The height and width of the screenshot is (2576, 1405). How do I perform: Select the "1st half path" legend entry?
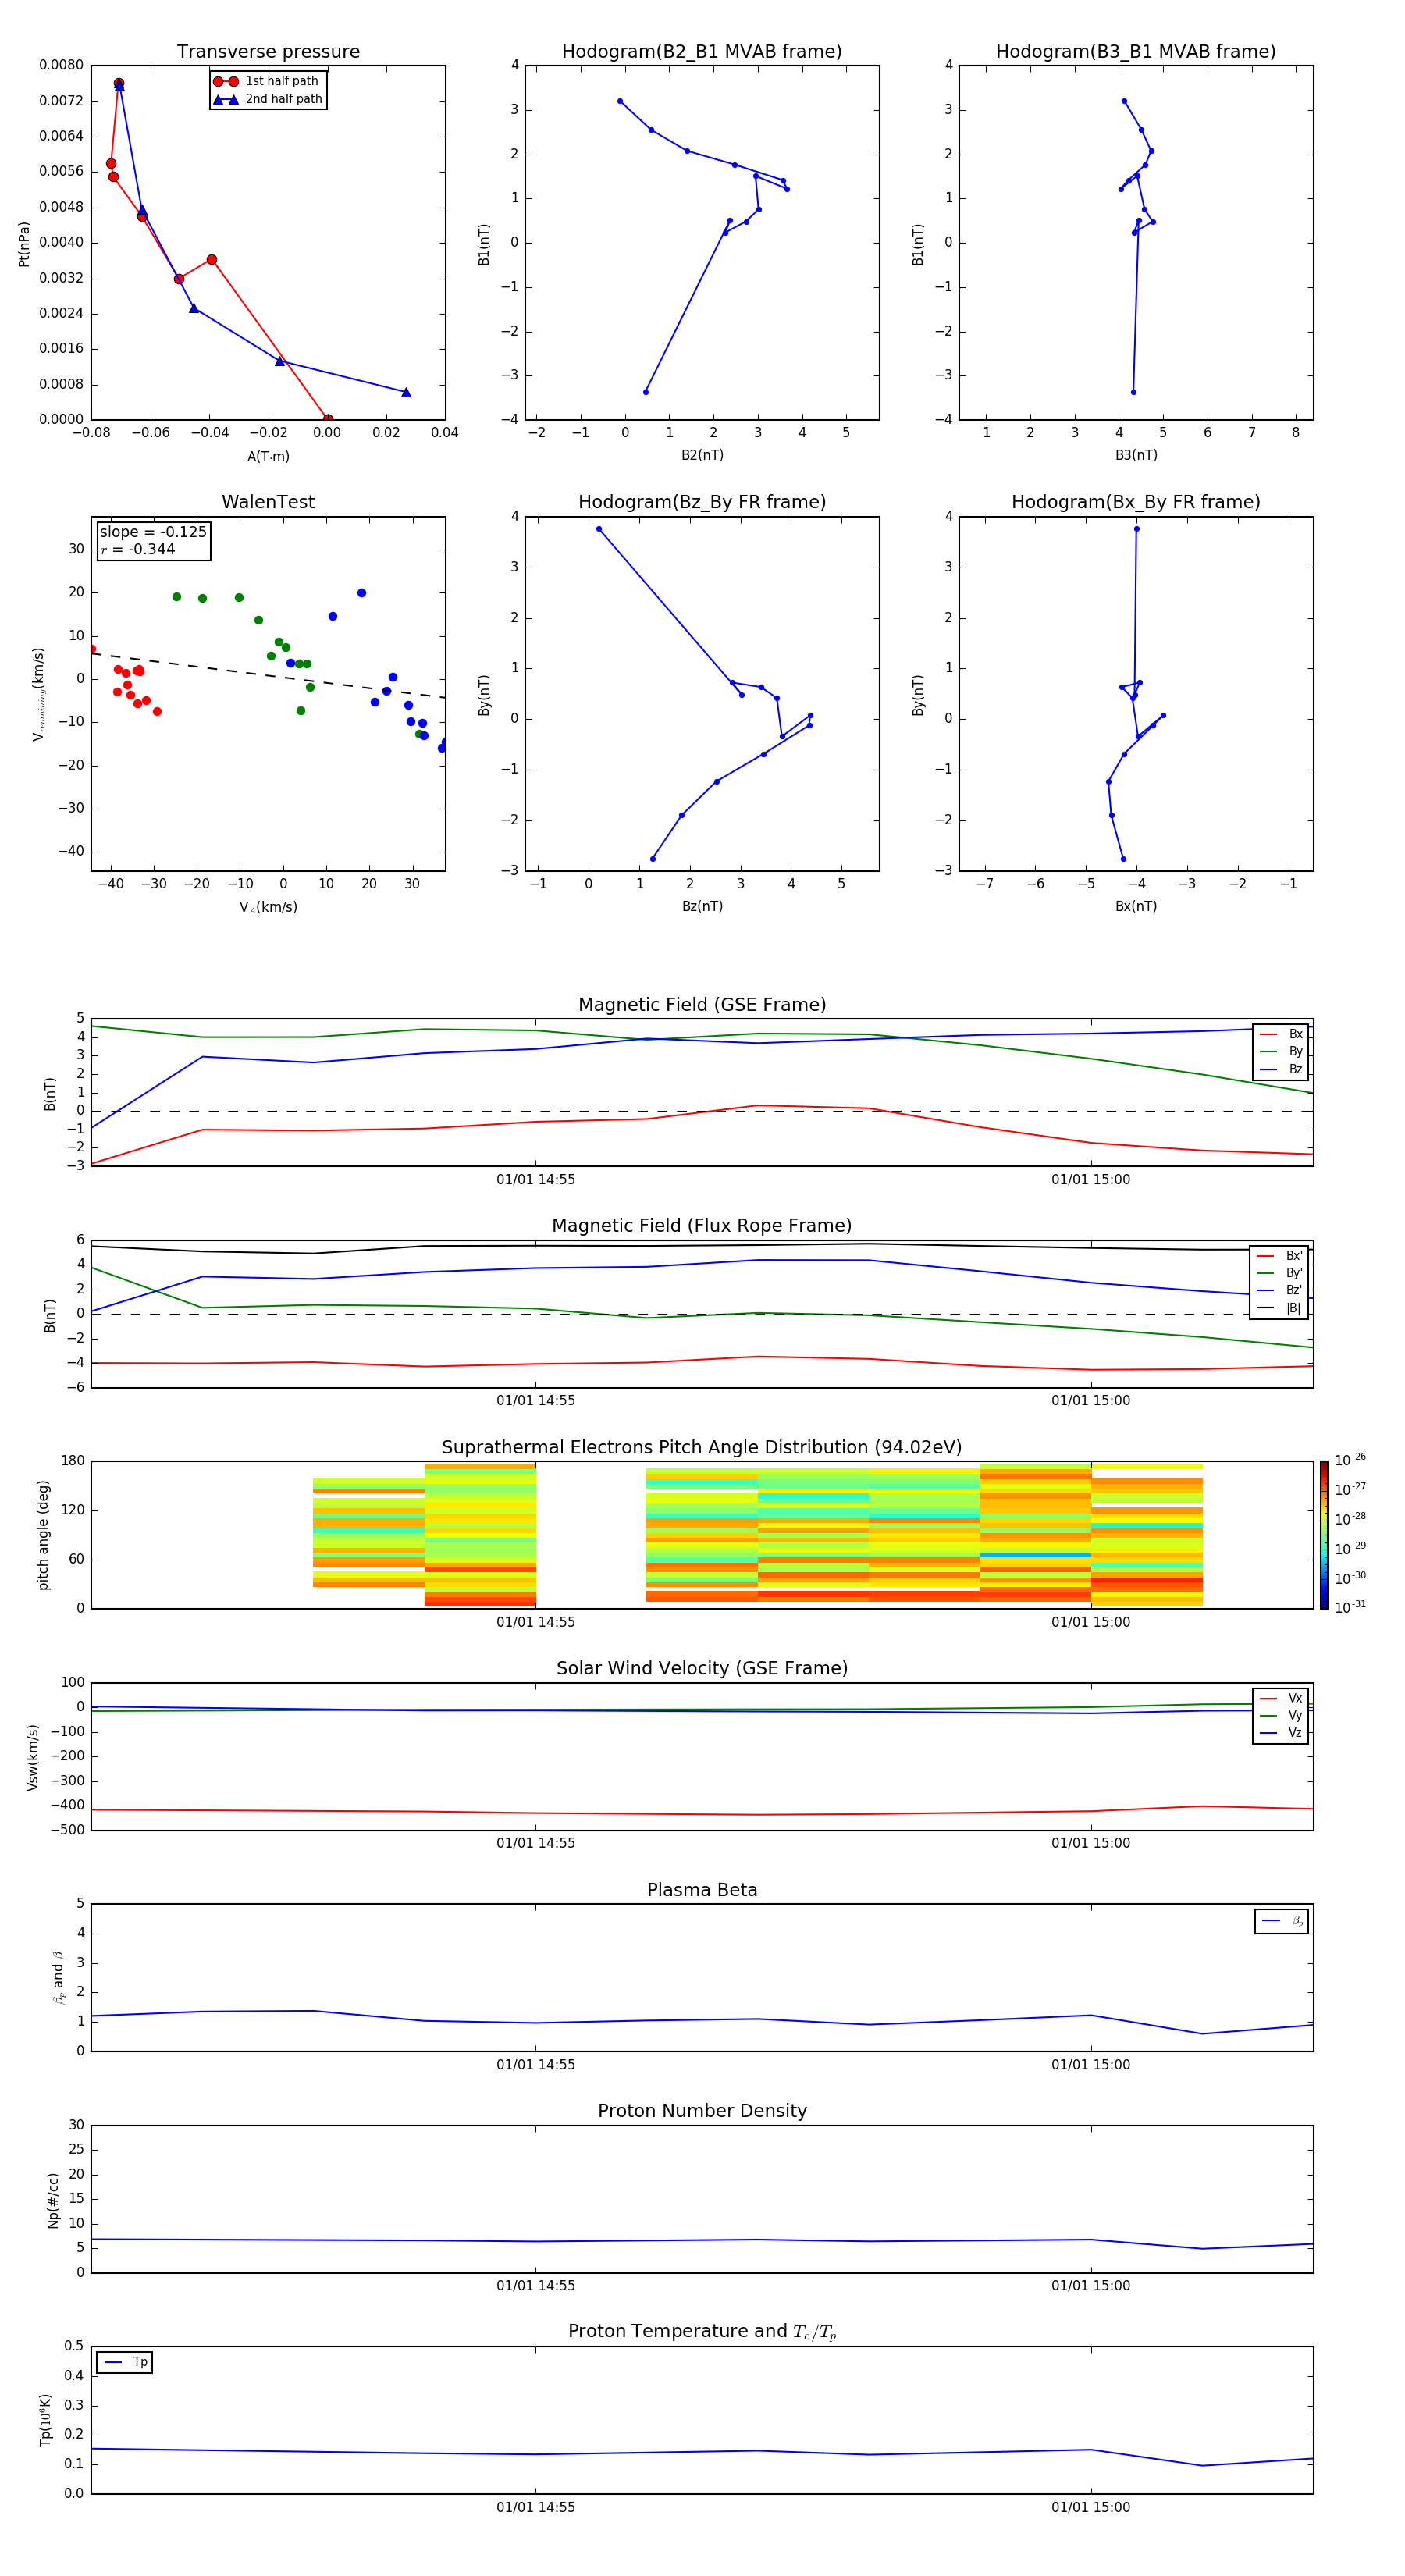coord(266,81)
